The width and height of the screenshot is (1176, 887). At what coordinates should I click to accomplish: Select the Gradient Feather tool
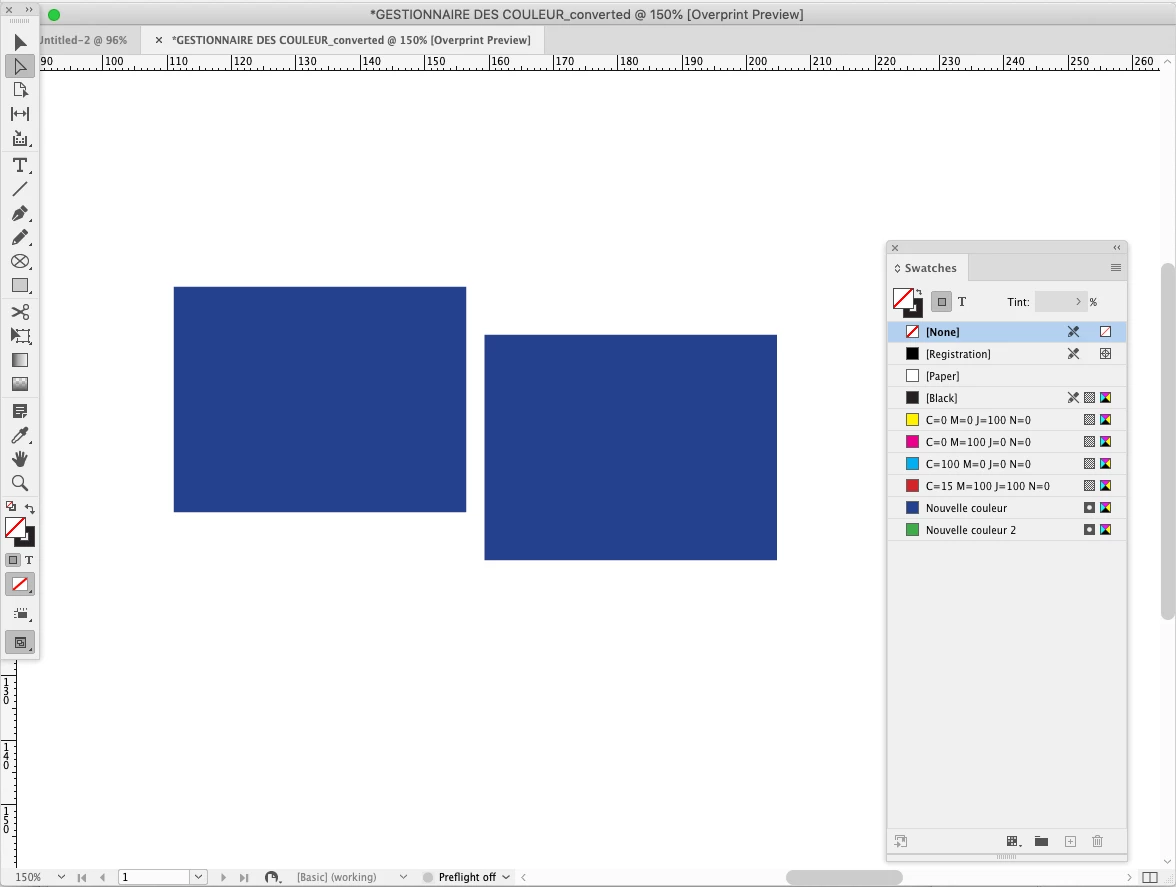[20, 384]
